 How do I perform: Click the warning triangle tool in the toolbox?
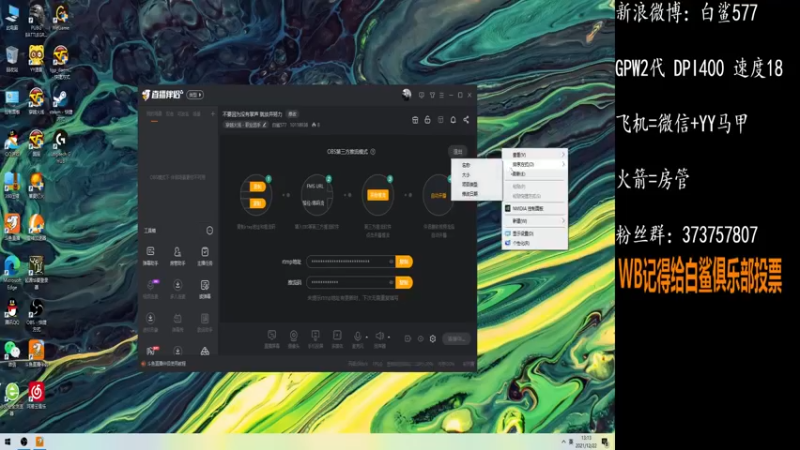point(205,351)
